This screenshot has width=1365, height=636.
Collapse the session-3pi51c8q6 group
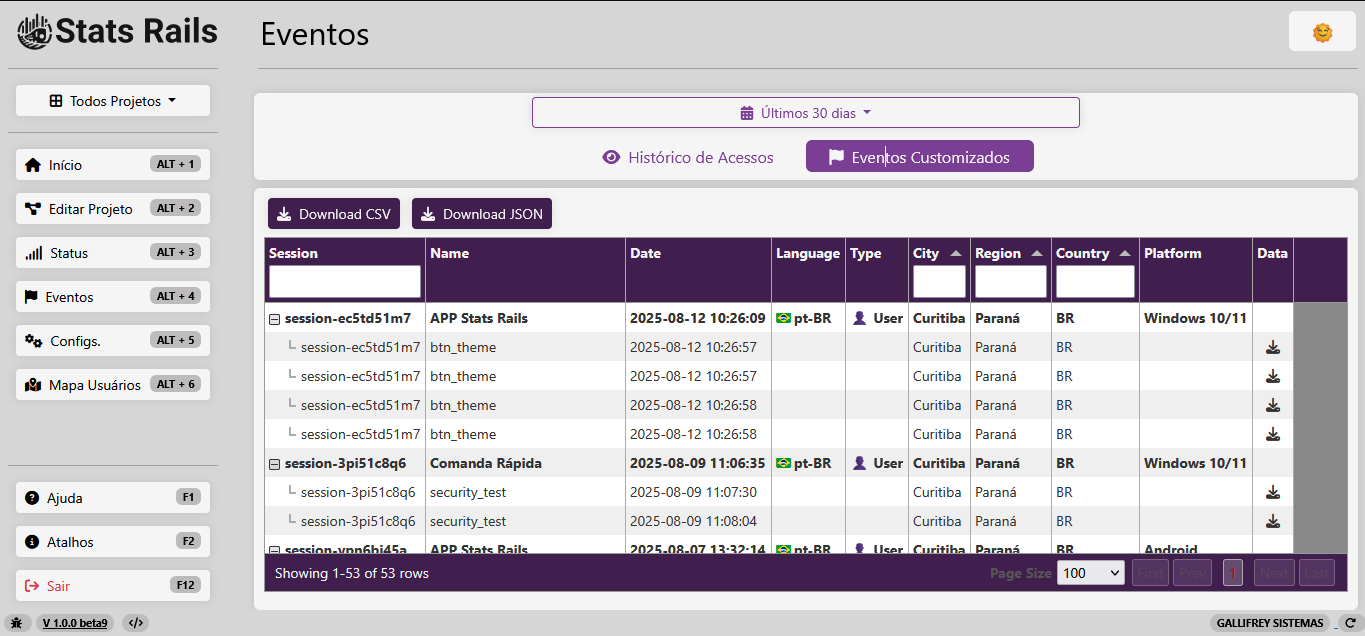[274, 464]
